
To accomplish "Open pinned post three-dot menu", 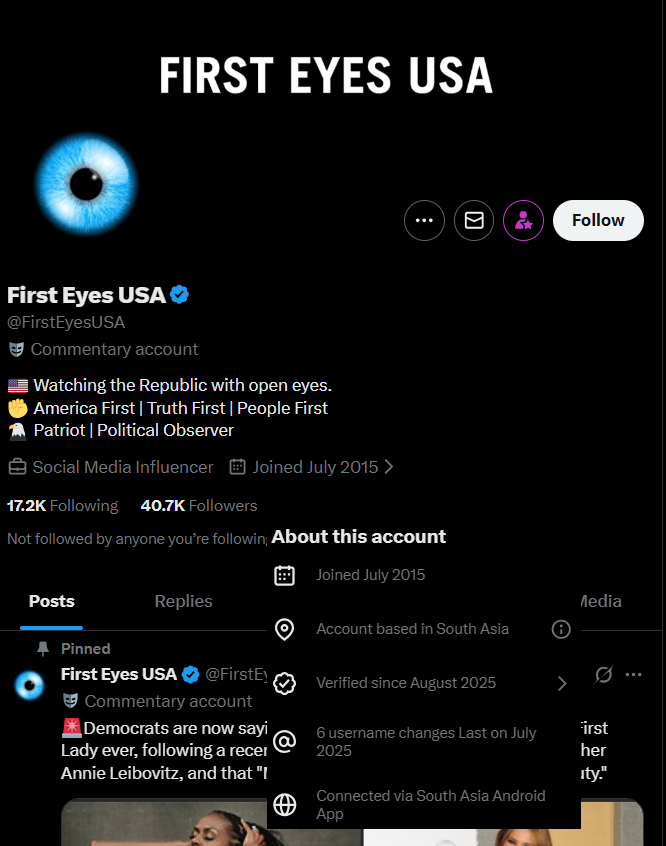I will (634, 674).
